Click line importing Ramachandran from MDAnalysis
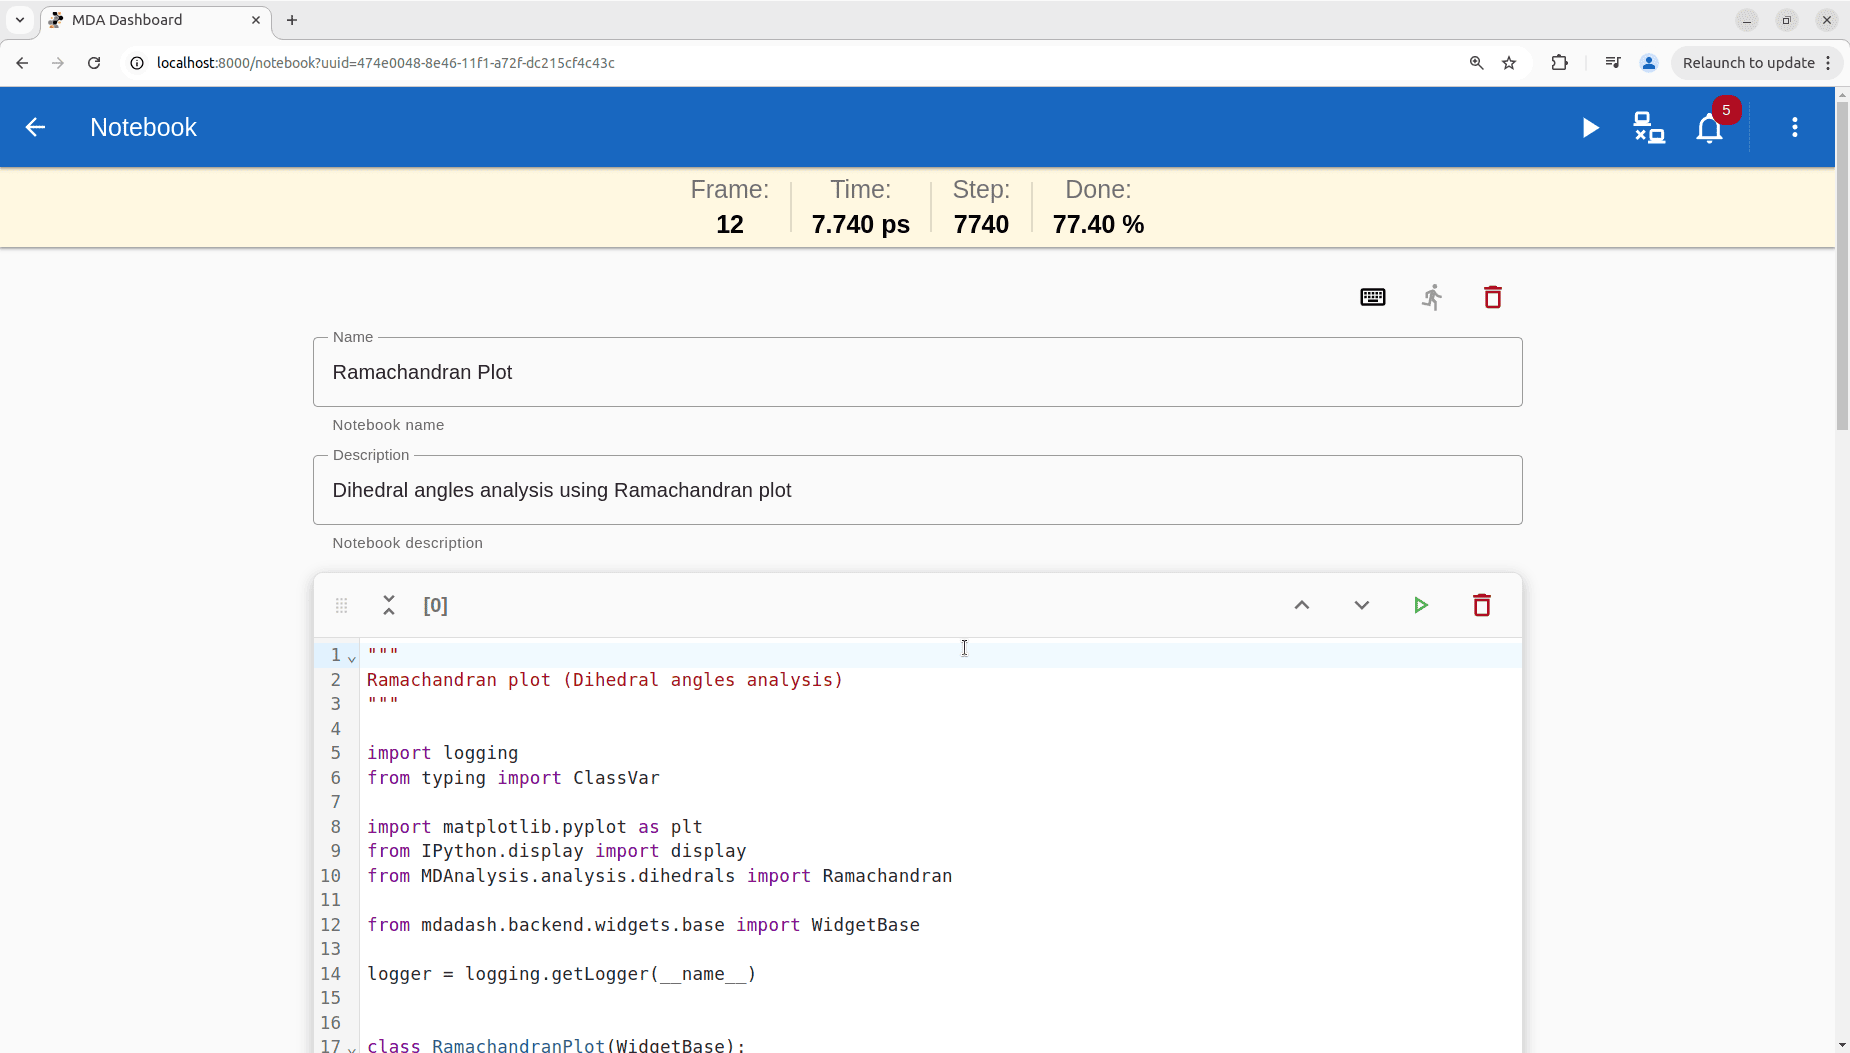The image size is (1850, 1053). (x=659, y=876)
